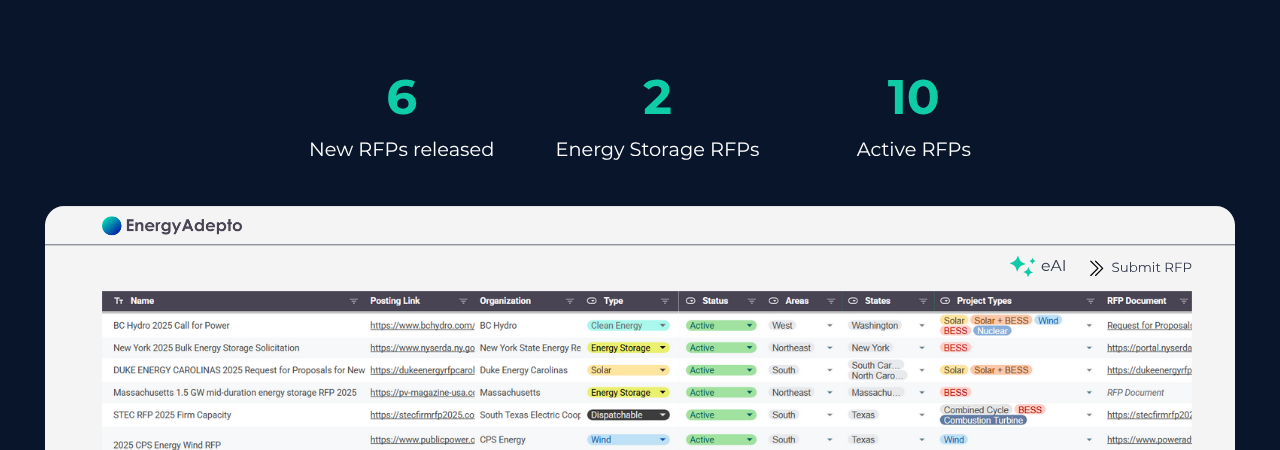Select 'BC Hydro 2025 Call for Power' cell

pos(172,325)
